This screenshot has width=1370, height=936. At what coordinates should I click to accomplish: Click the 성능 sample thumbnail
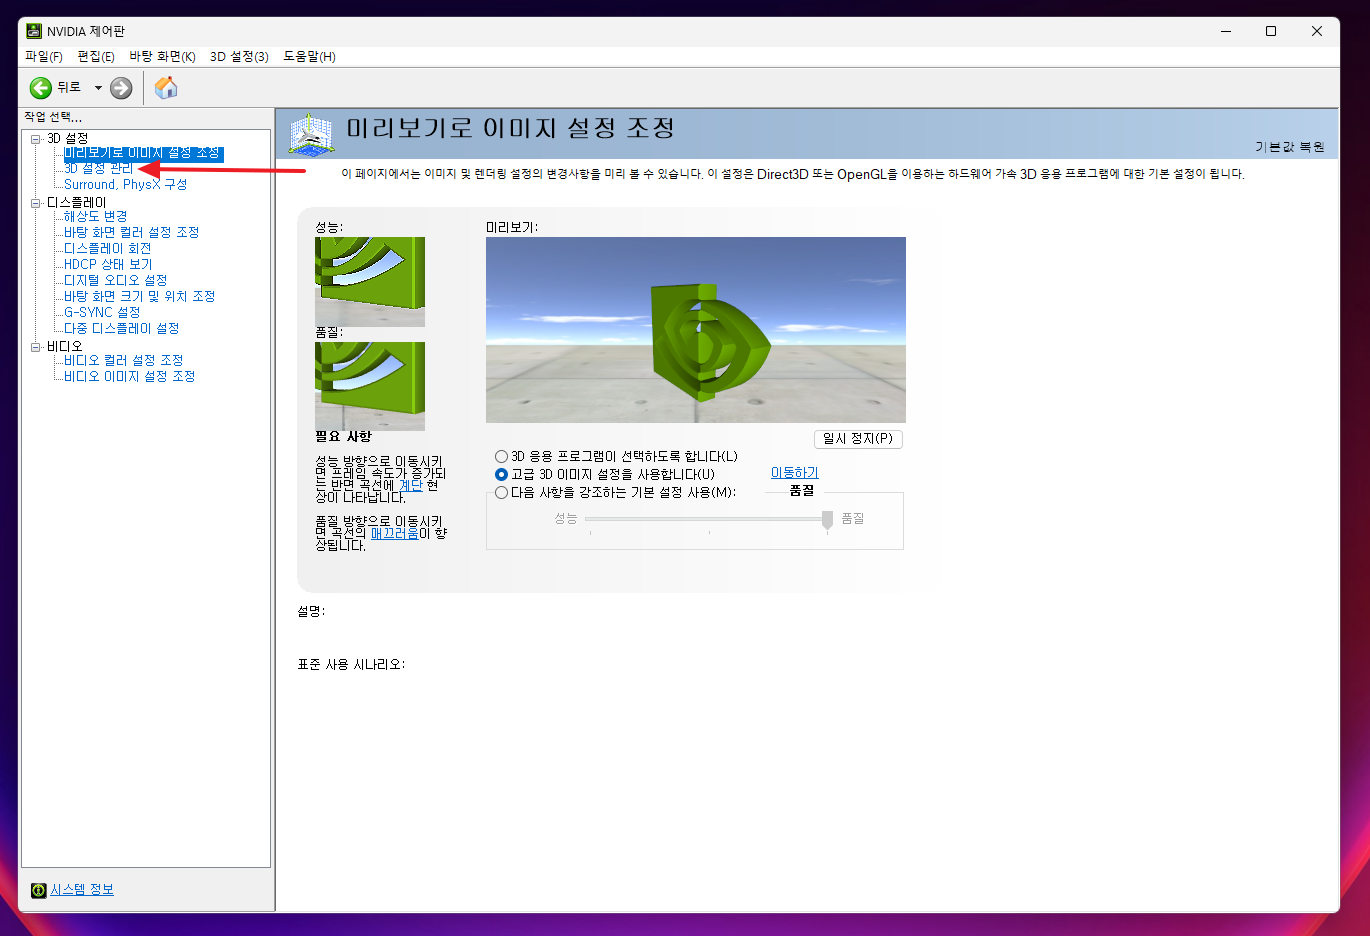pyautogui.click(x=370, y=281)
